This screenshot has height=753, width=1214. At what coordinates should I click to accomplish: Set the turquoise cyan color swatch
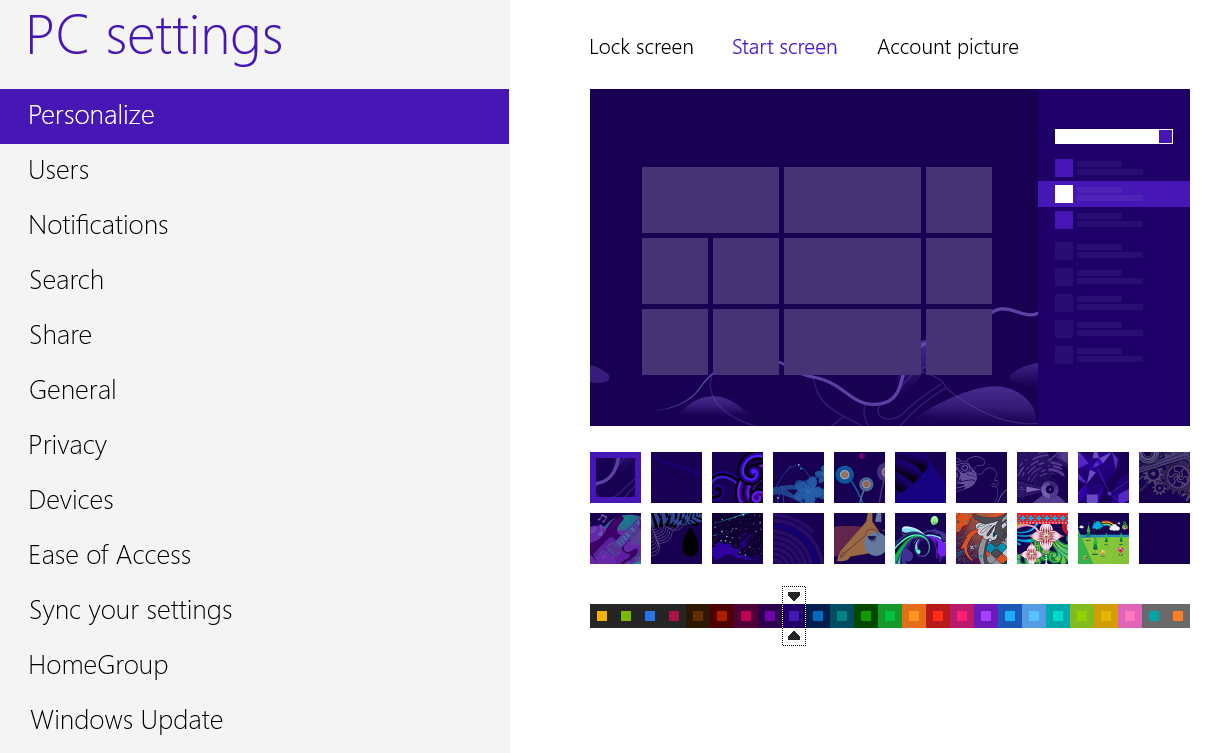(x=1058, y=616)
